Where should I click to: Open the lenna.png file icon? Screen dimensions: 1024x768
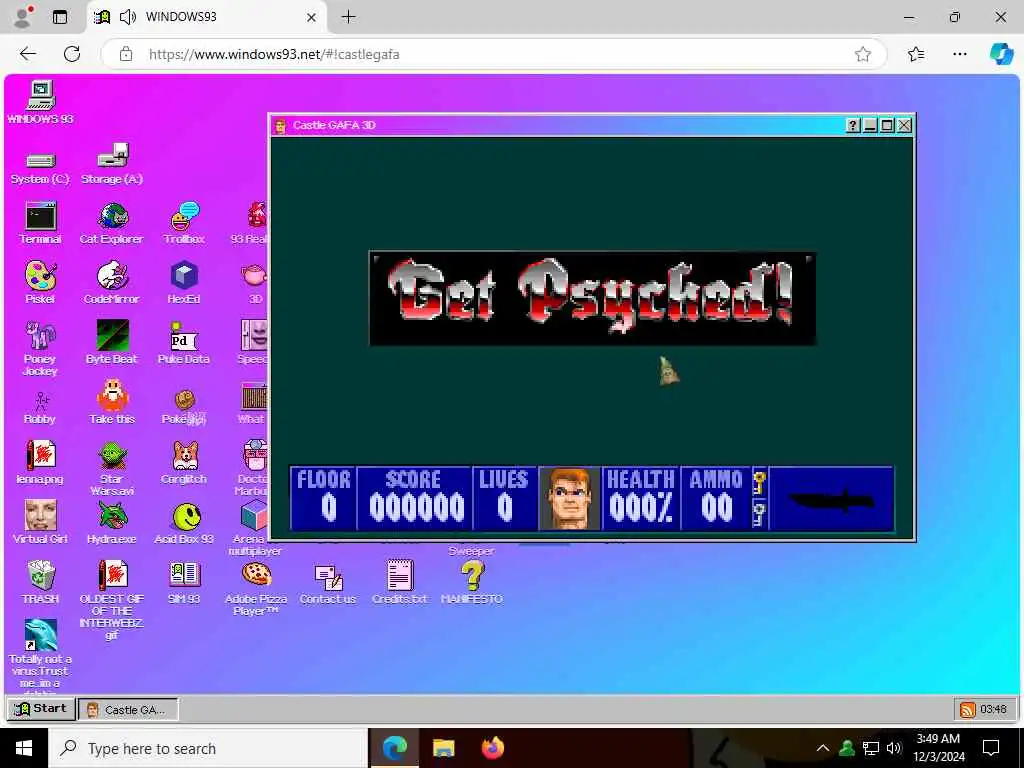click(40, 462)
